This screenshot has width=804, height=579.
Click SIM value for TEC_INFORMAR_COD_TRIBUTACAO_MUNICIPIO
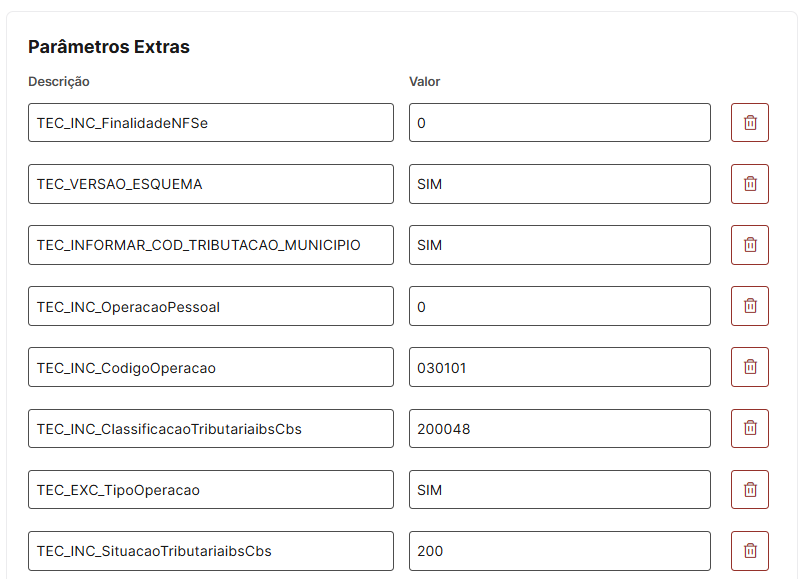(x=559, y=245)
